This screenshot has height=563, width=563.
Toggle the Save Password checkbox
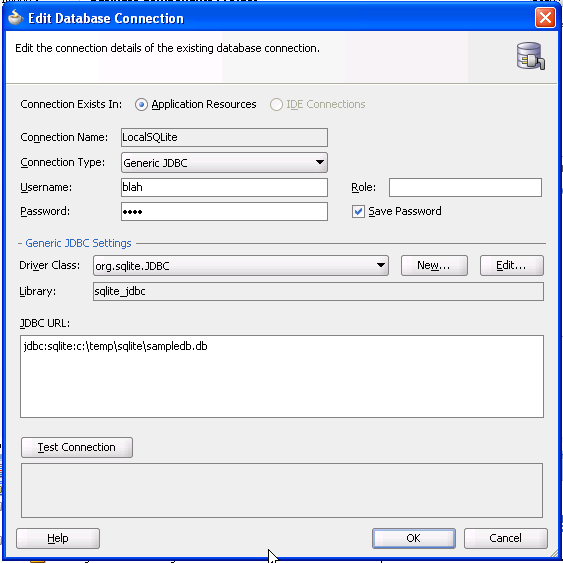point(358,211)
